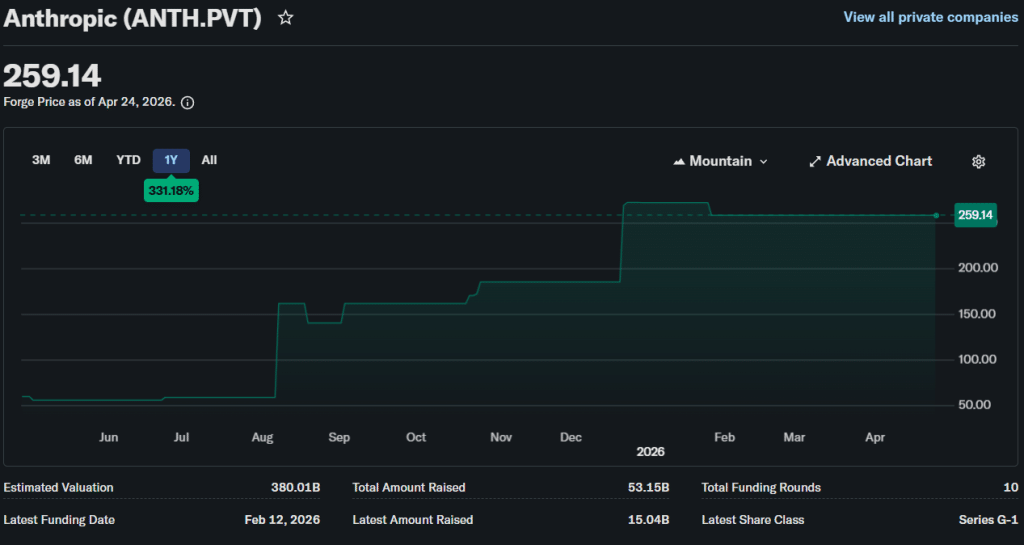Click the 150.00 axis label
The image size is (1024, 545).
(977, 314)
